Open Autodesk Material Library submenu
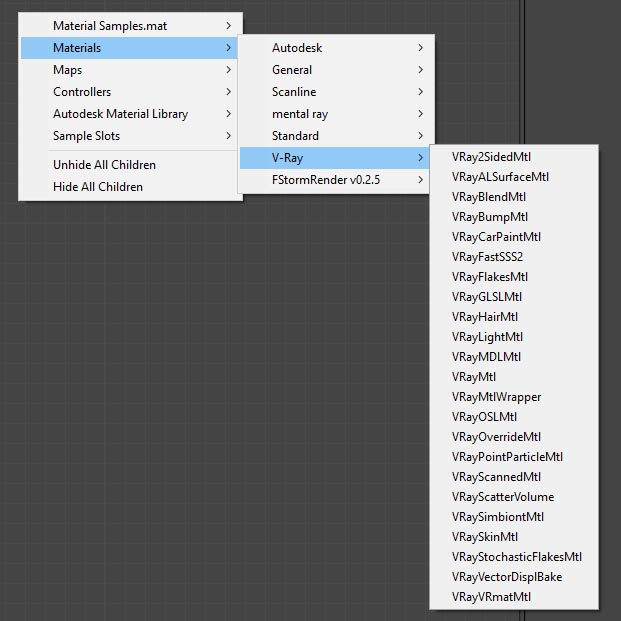 pos(129,114)
